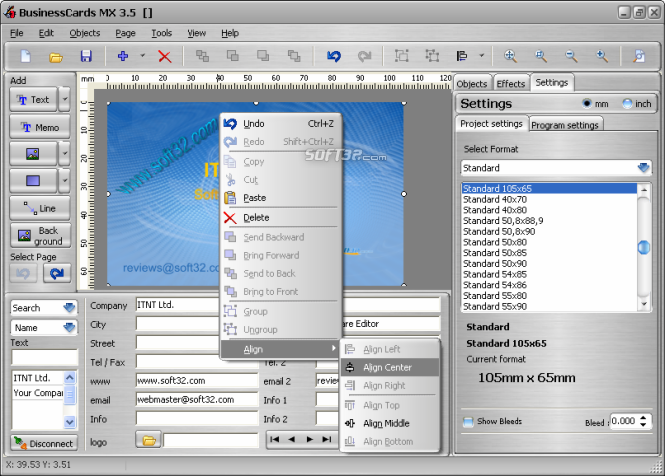Click the print preview icon at toolbar end
Screen dimensions: 665x476
(x=639, y=56)
